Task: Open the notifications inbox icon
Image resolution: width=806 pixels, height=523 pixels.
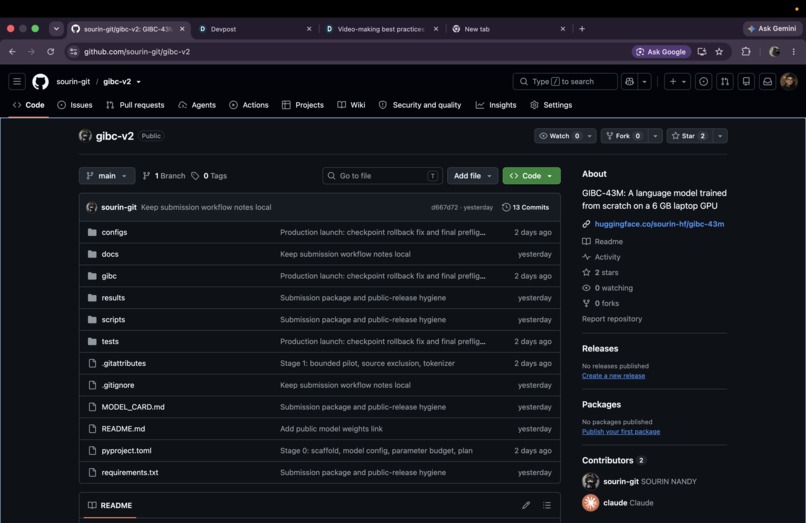Action: (767, 81)
